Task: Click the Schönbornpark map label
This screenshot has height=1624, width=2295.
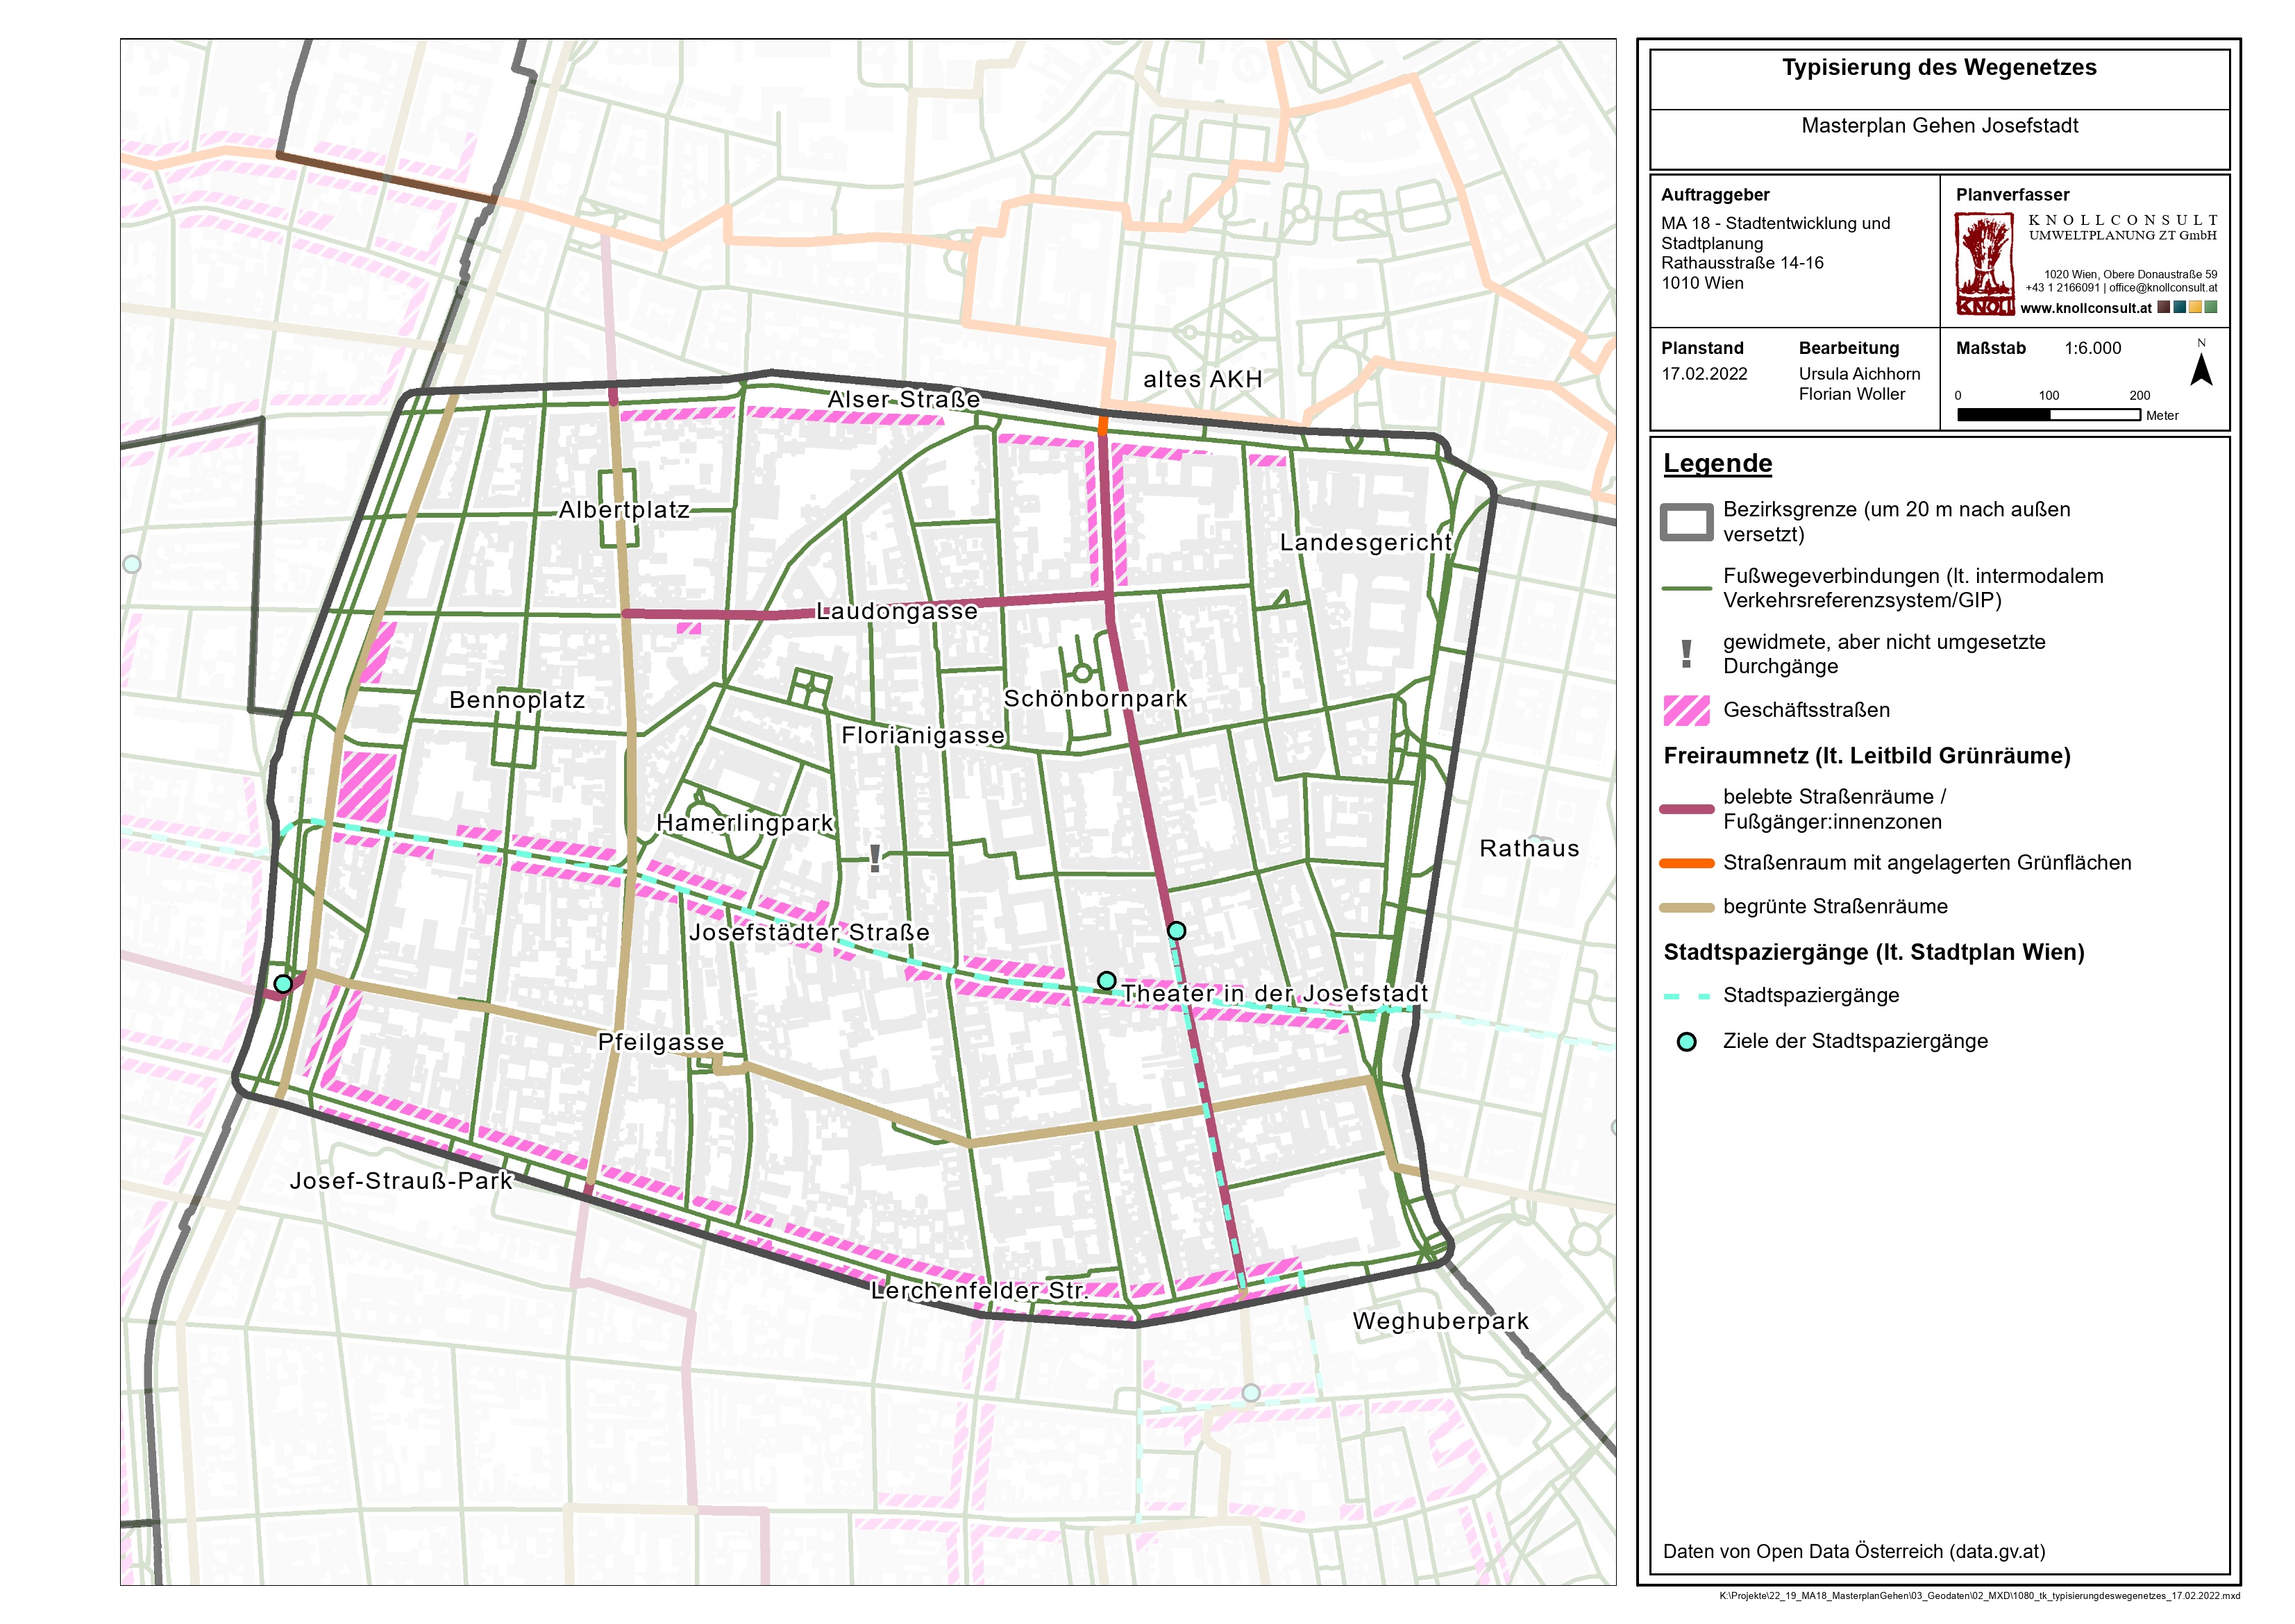Action: click(1095, 699)
